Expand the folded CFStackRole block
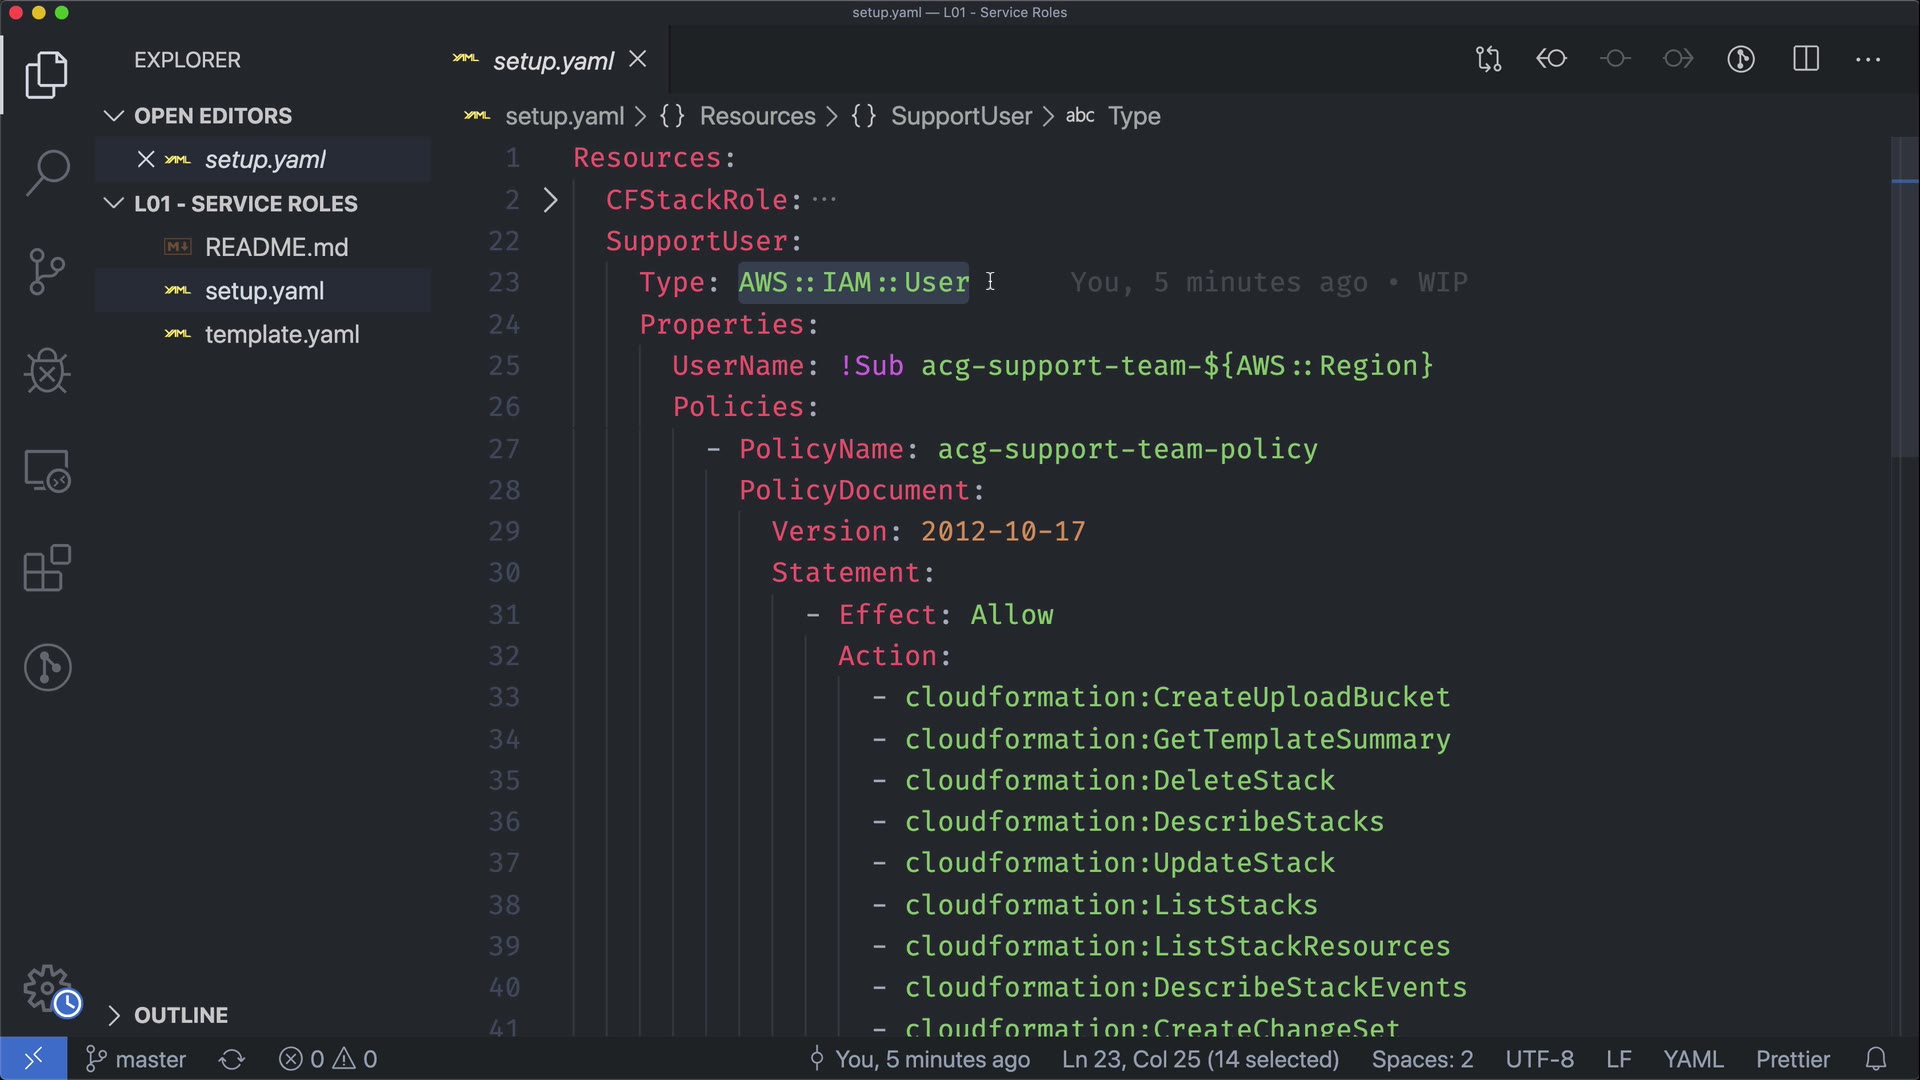 tap(550, 200)
